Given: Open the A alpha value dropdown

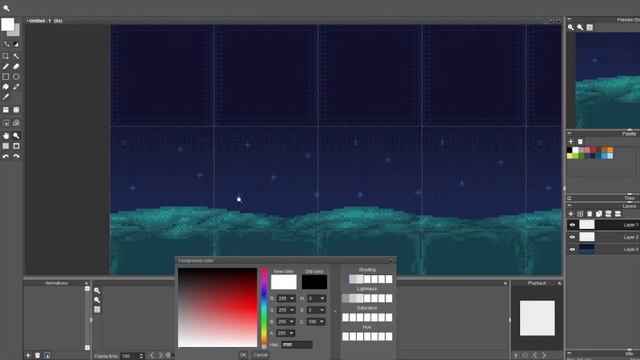Looking at the screenshot, I should click(x=292, y=333).
